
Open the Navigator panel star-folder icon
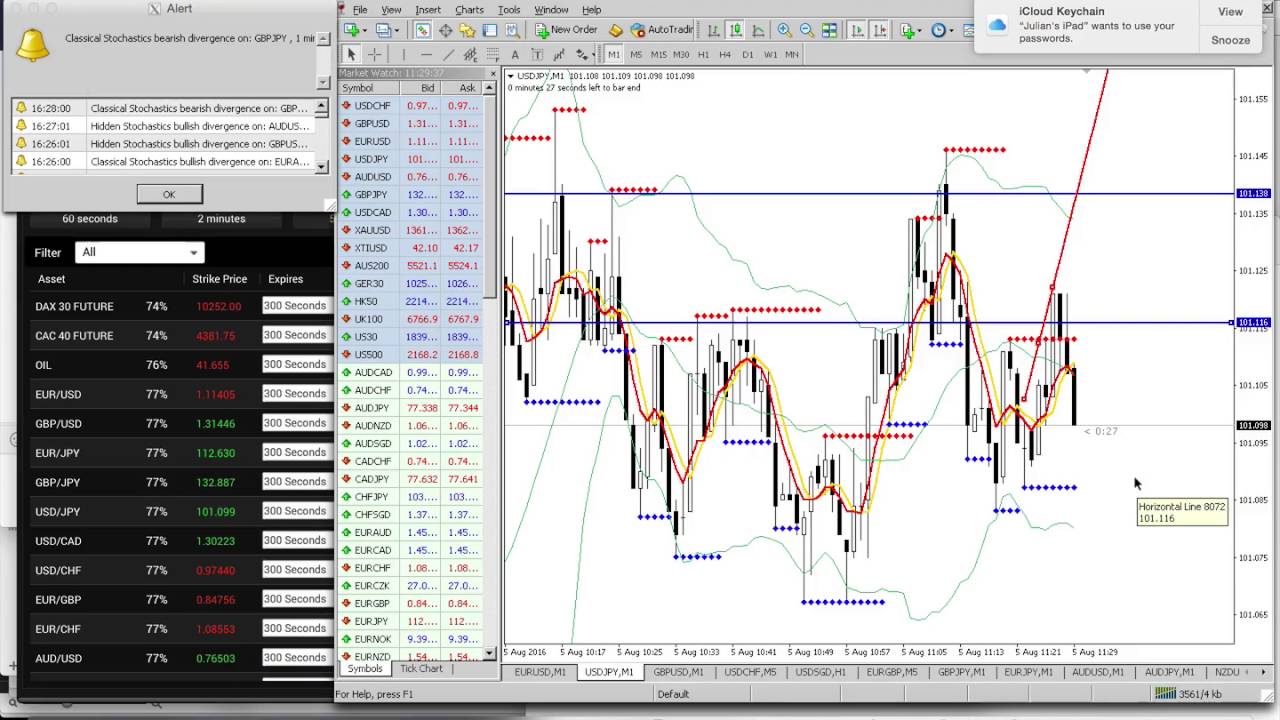tap(467, 30)
